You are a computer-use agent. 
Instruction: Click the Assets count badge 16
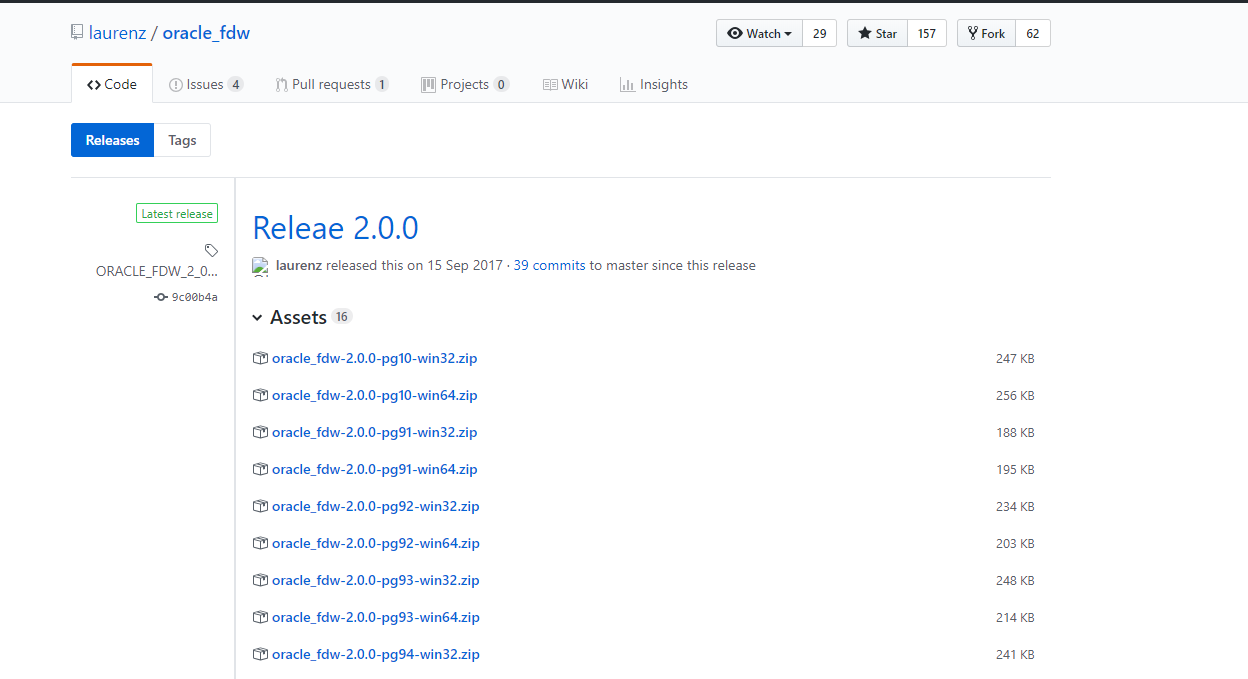click(342, 317)
